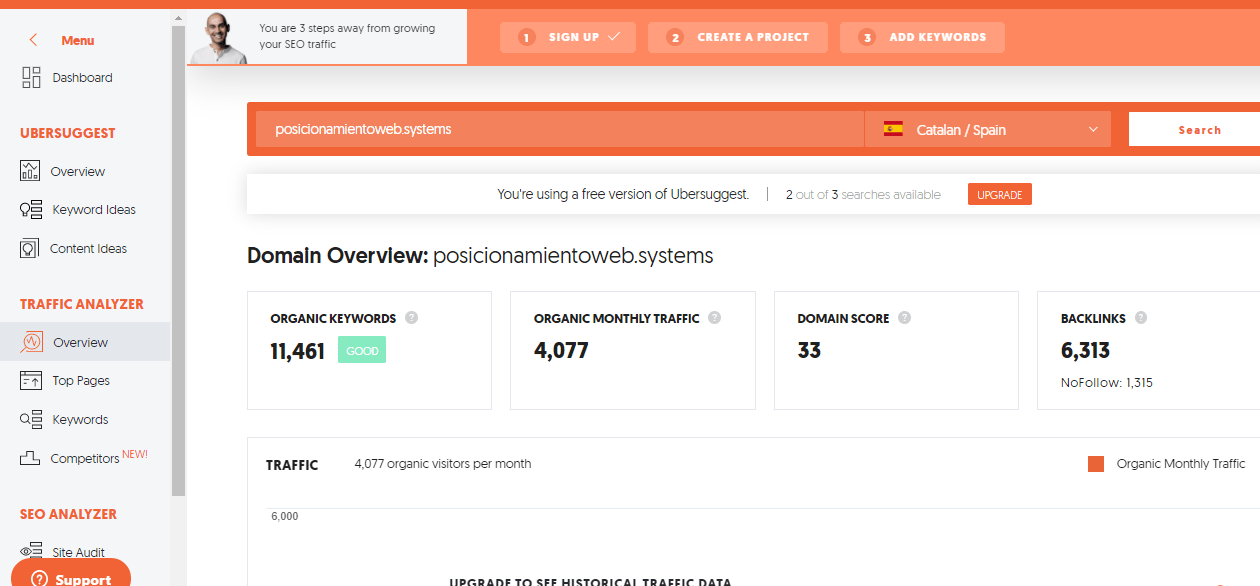Click the language dropdown chevron arrow
The height and width of the screenshot is (586, 1260).
pos(1093,129)
